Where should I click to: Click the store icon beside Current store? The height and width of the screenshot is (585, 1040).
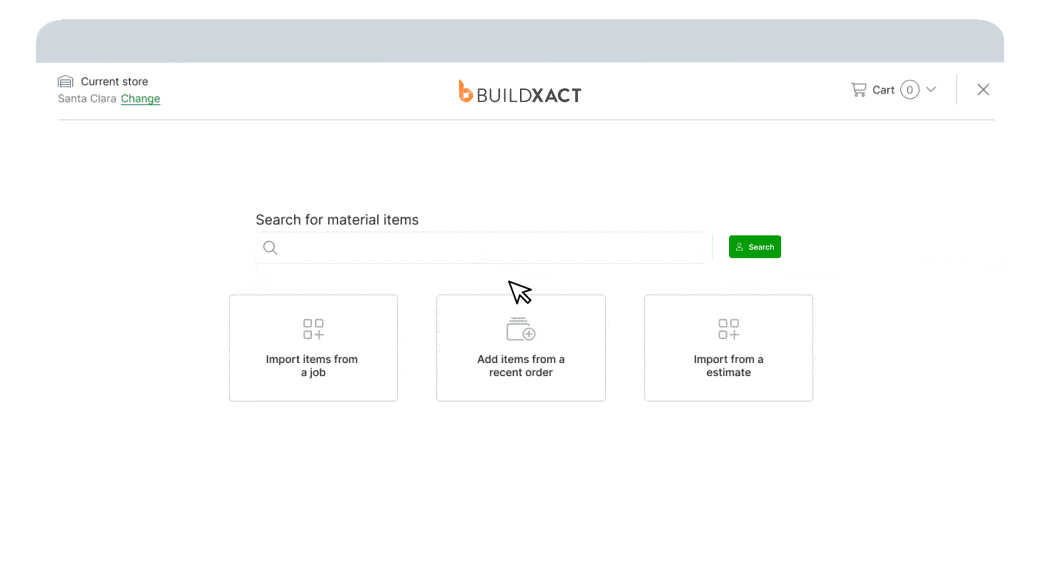click(65, 81)
